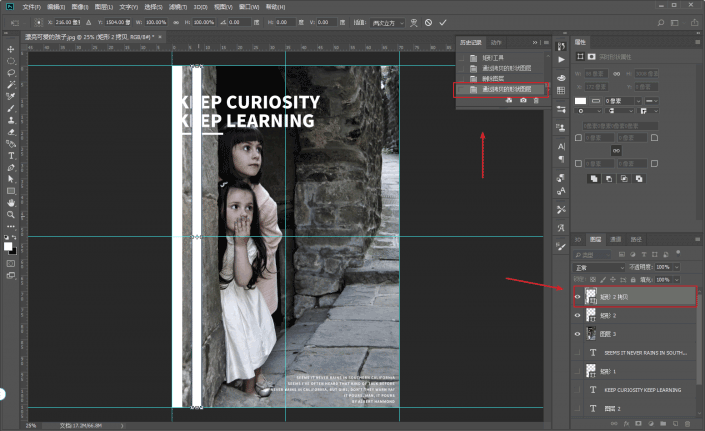Create new snapshot camera icon in History
Viewport: 705px width, 431px height.
click(523, 100)
